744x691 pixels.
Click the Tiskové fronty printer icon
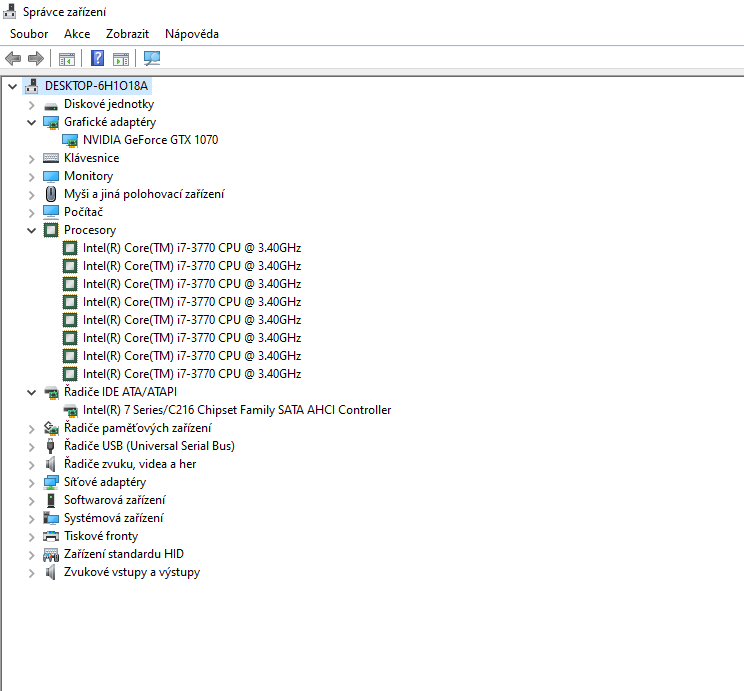pos(51,536)
